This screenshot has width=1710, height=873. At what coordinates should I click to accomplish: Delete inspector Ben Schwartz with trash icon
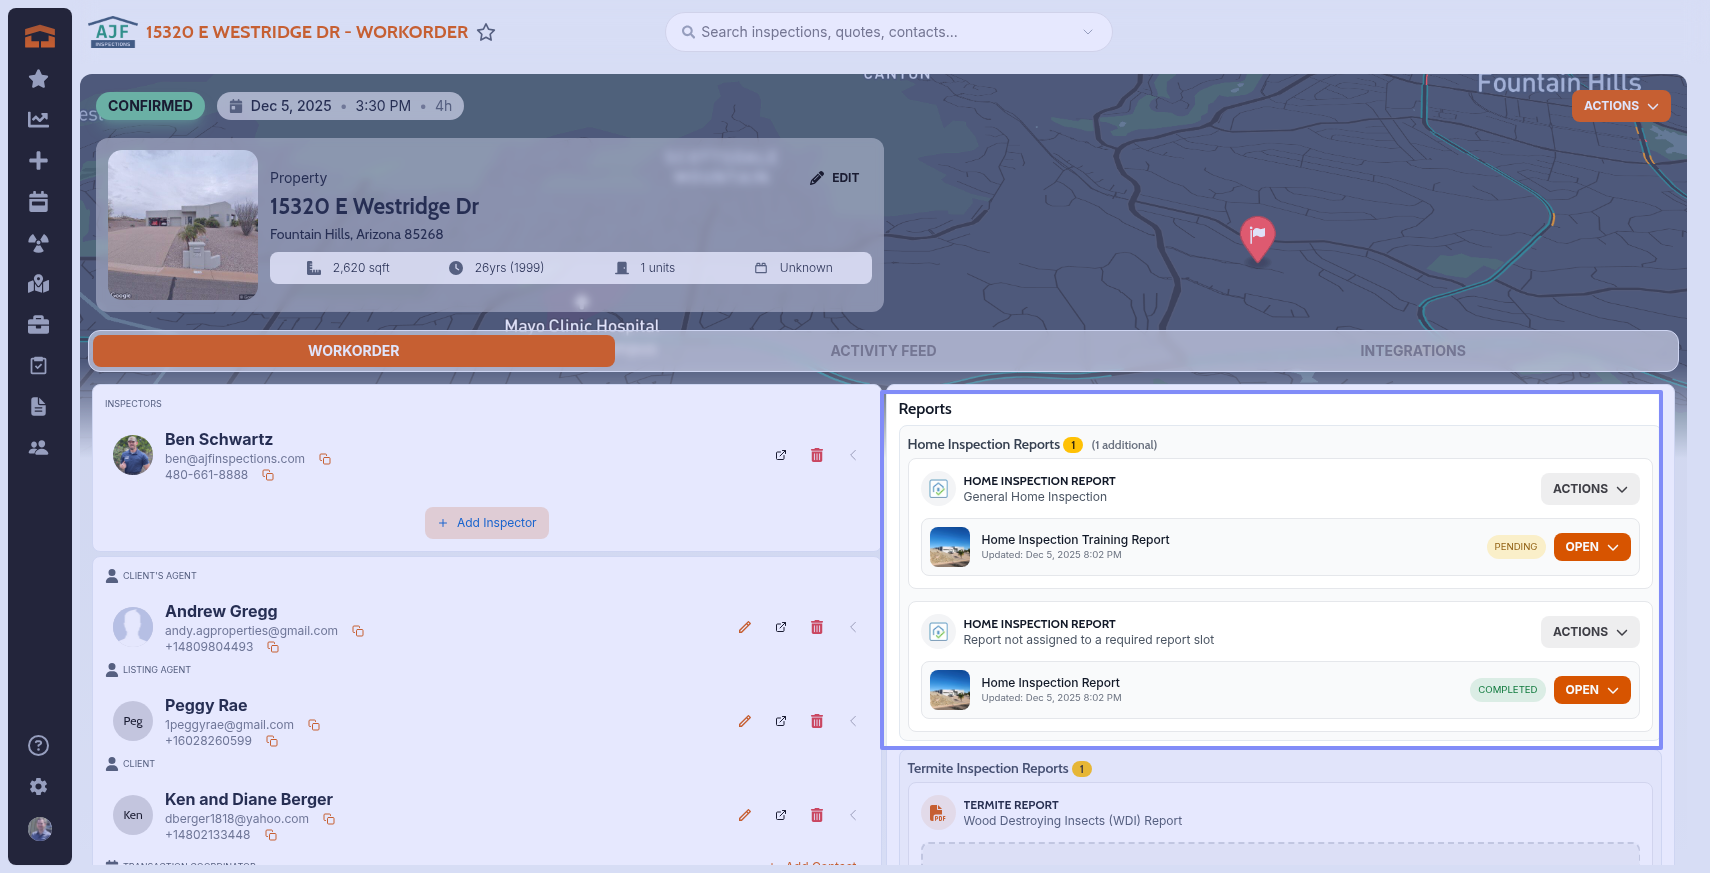coord(817,455)
